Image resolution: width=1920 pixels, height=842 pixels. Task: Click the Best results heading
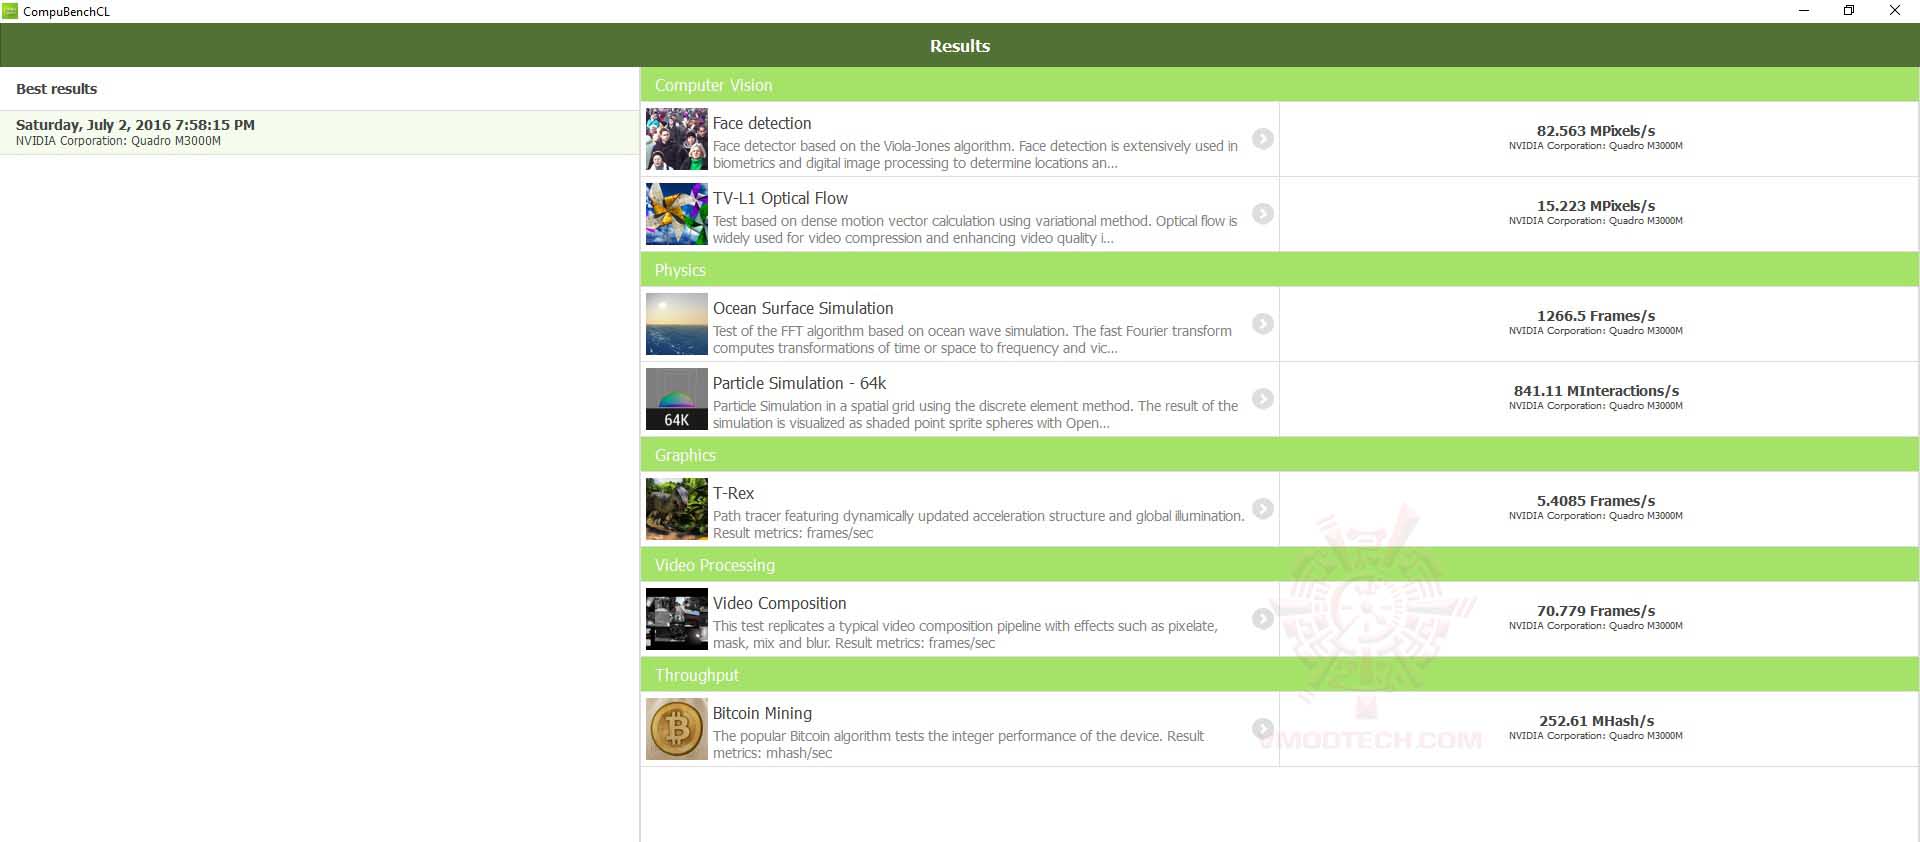(x=56, y=89)
